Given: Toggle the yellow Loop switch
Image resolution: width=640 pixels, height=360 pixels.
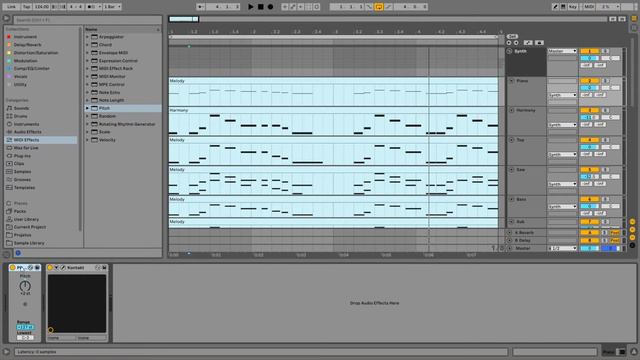Looking at the screenshot, I should pyautogui.click(x=379, y=7).
